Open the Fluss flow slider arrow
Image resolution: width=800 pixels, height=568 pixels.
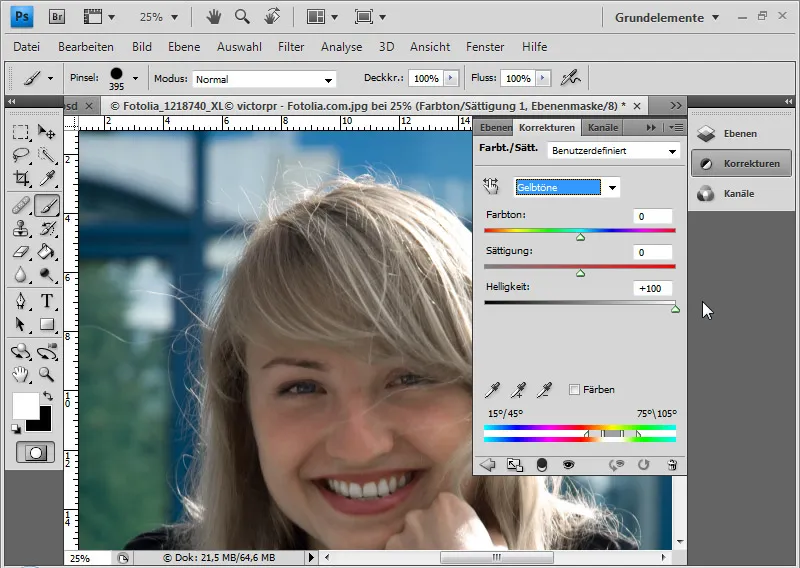tap(543, 78)
